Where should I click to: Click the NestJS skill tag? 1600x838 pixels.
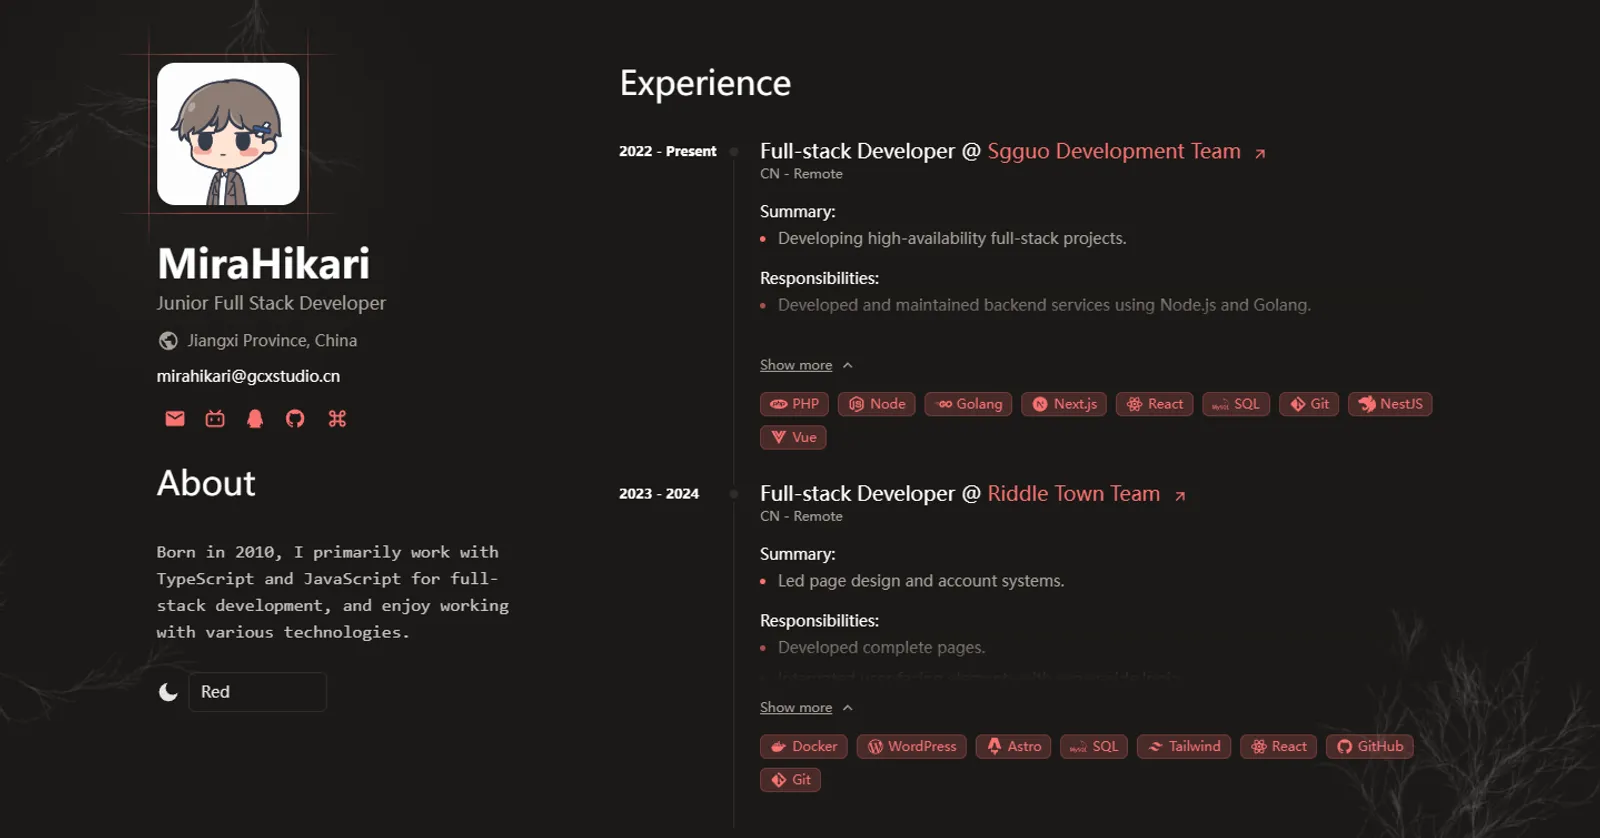(x=1390, y=404)
